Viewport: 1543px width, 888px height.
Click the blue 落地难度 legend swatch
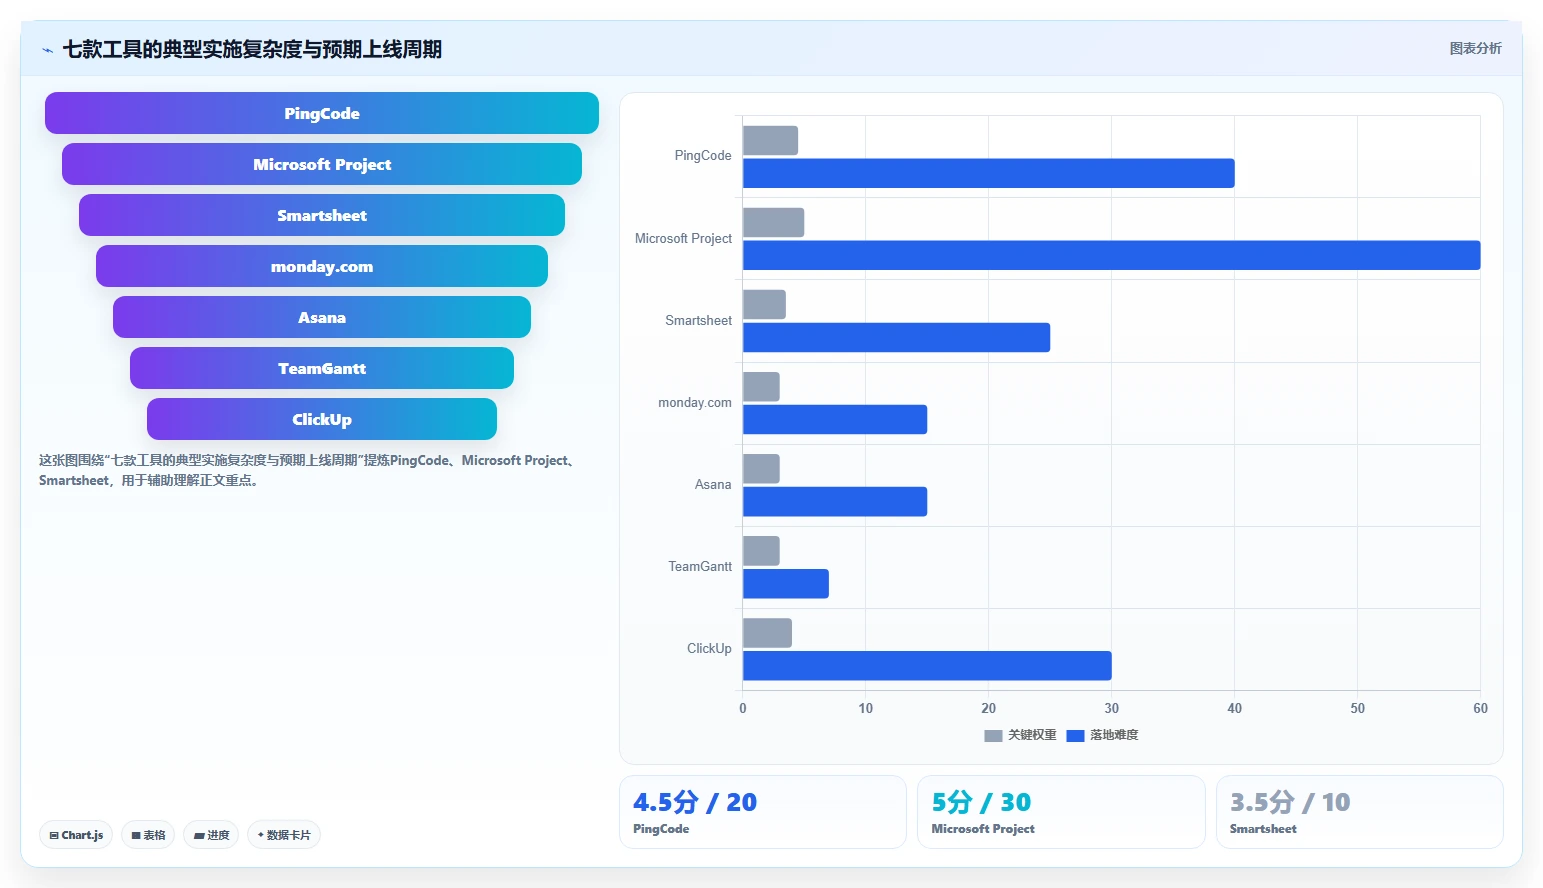point(1076,736)
